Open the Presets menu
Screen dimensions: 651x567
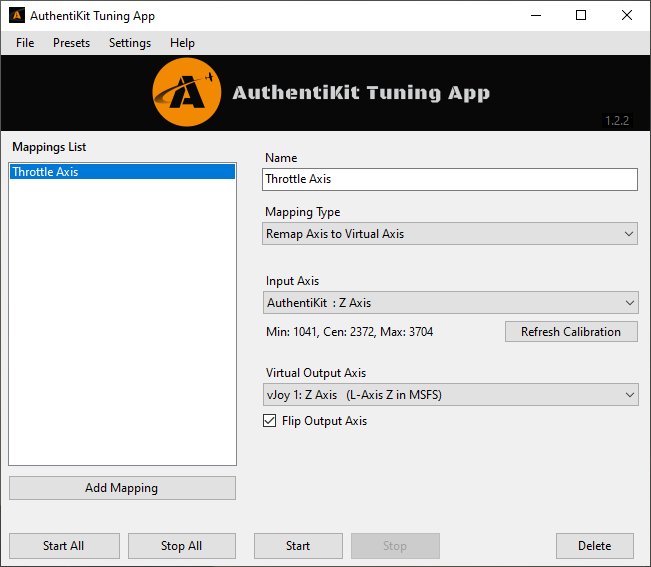click(x=71, y=43)
